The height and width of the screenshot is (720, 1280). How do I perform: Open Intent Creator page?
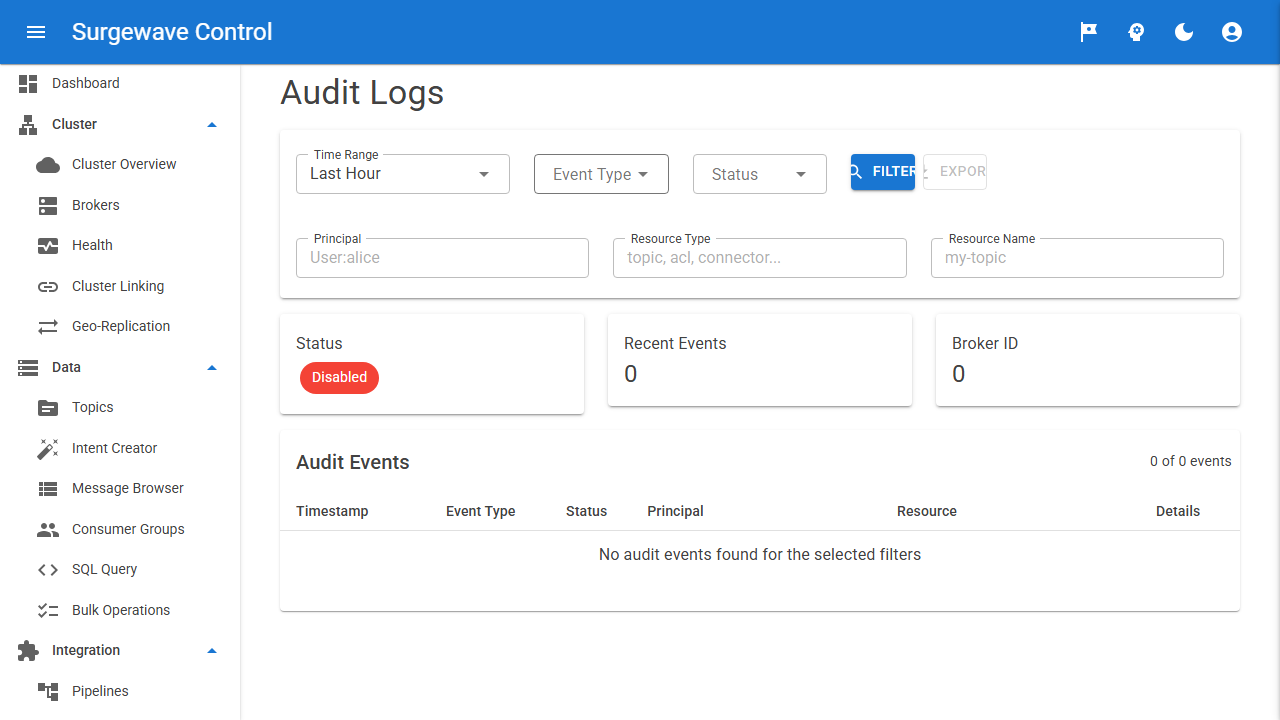pyautogui.click(x=120, y=449)
